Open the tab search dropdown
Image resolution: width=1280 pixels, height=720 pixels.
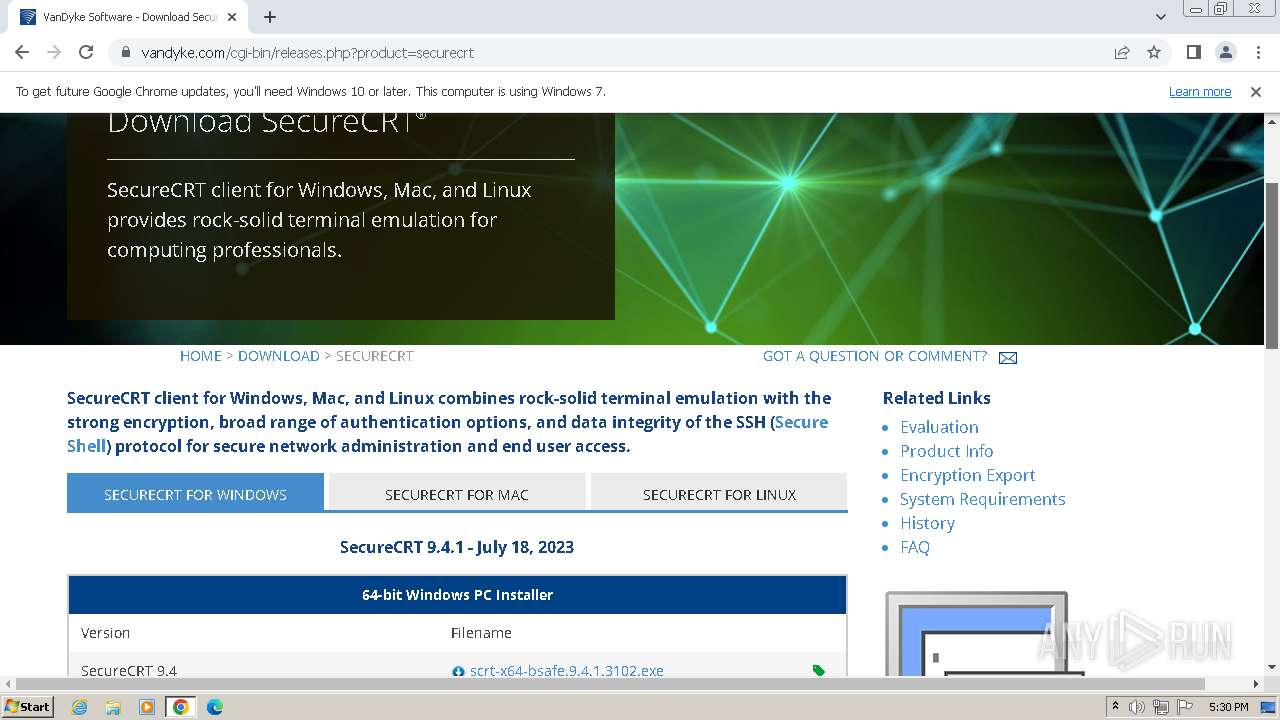tap(1161, 17)
